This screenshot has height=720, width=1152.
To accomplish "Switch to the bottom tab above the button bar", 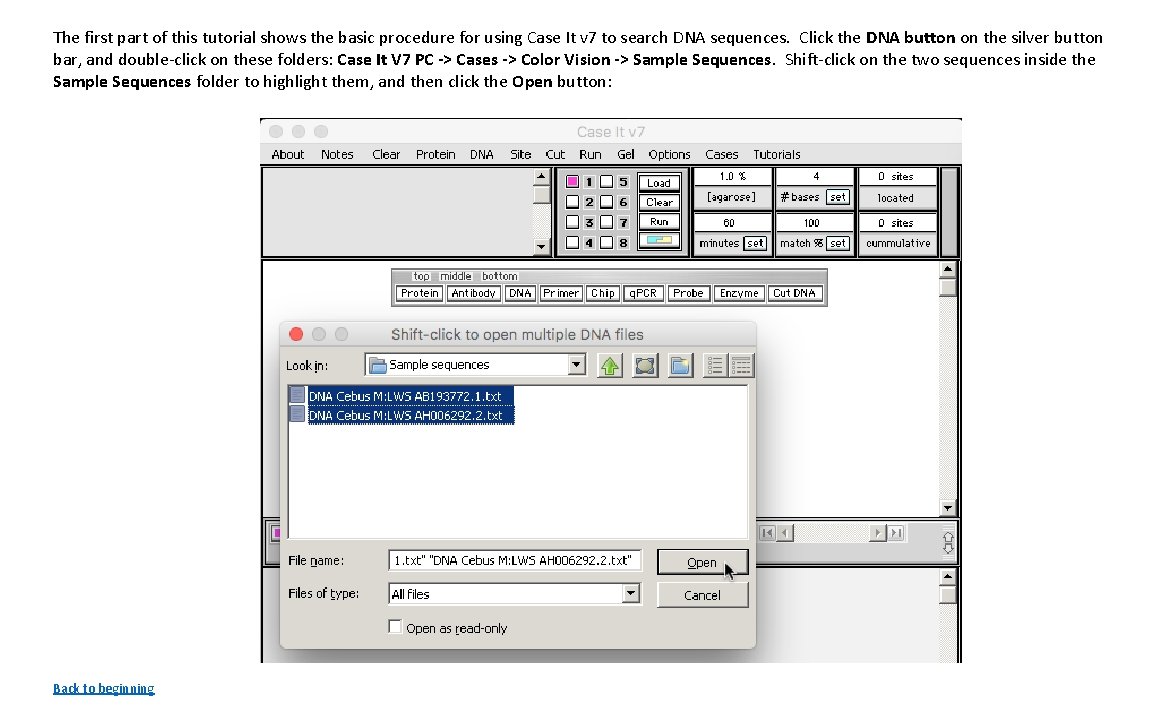I will tap(499, 276).
